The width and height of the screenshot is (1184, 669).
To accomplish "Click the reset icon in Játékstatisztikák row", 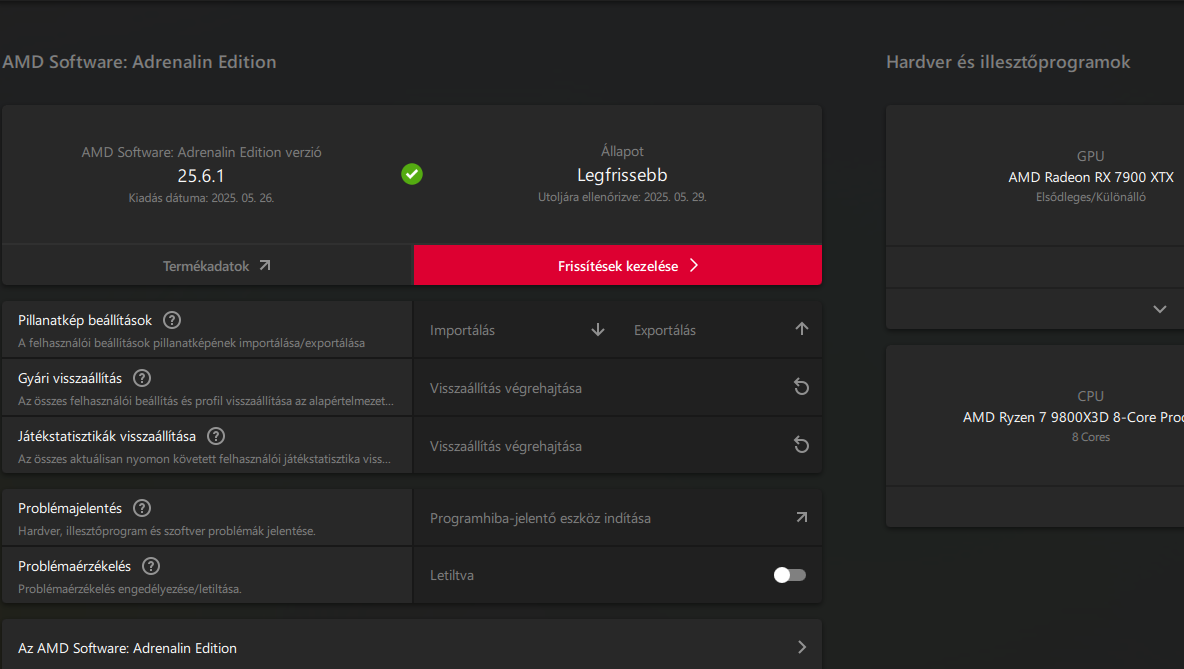I will [801, 445].
